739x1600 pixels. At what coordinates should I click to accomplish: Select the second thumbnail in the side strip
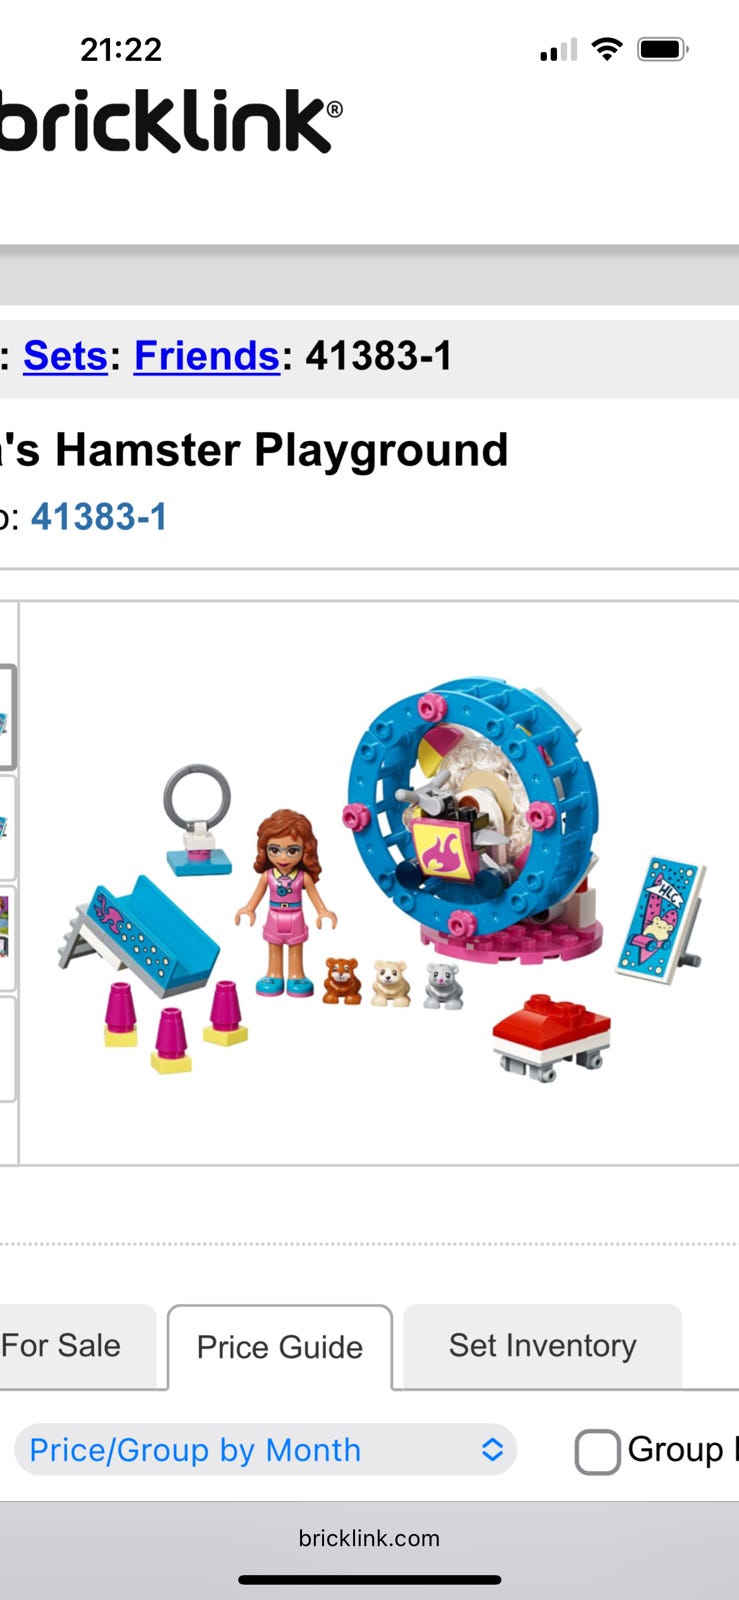(x=8, y=826)
